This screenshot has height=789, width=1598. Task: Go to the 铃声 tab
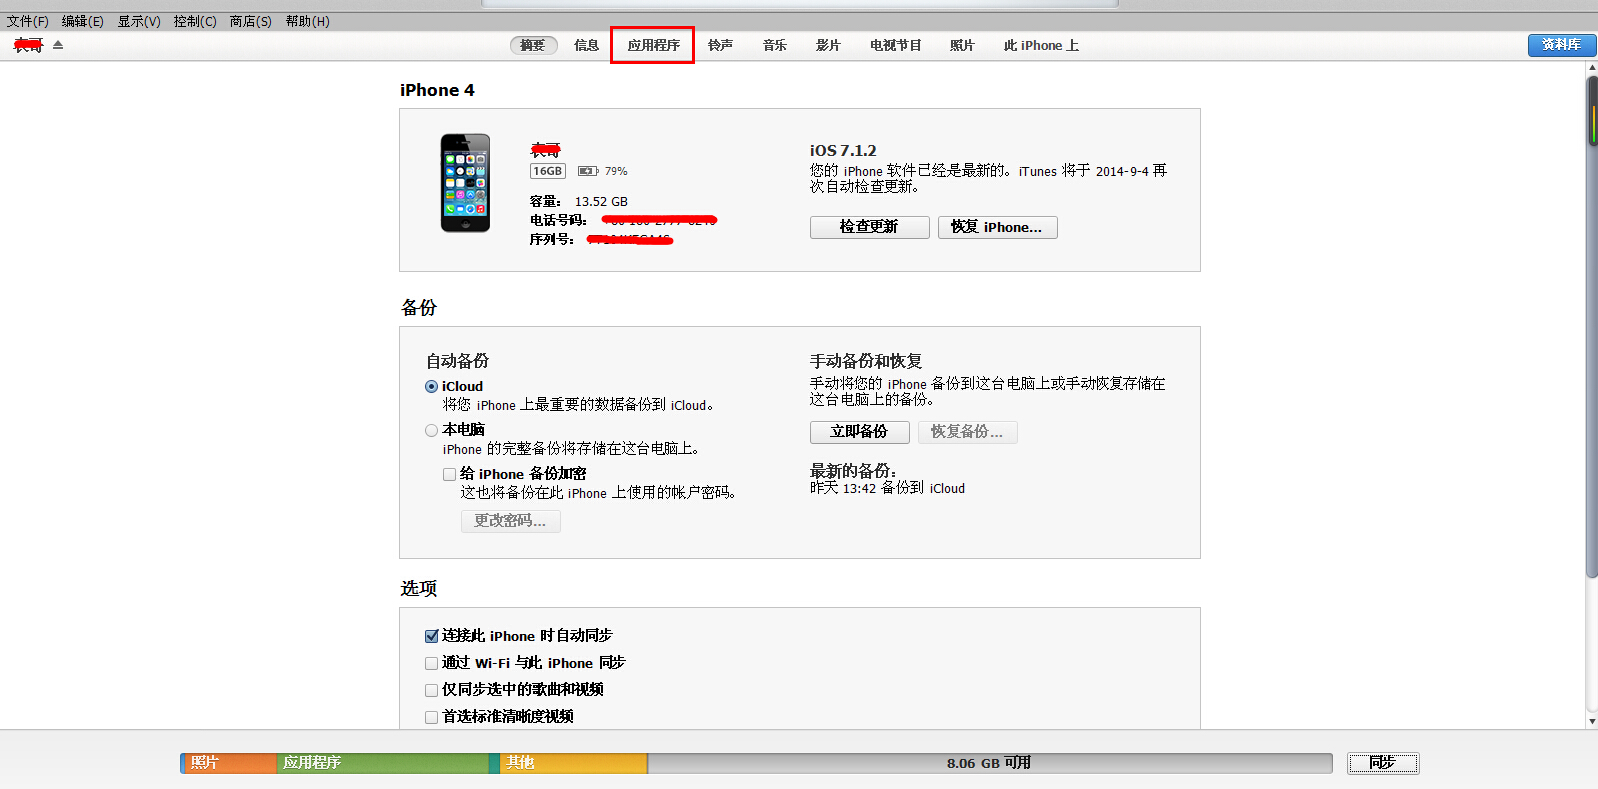[721, 45]
